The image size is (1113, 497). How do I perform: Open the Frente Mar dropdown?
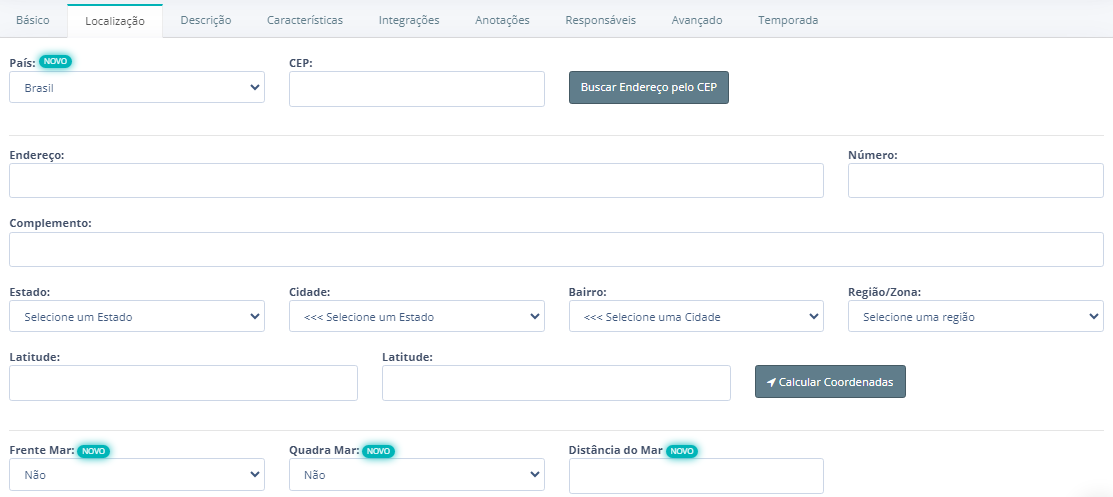137,474
